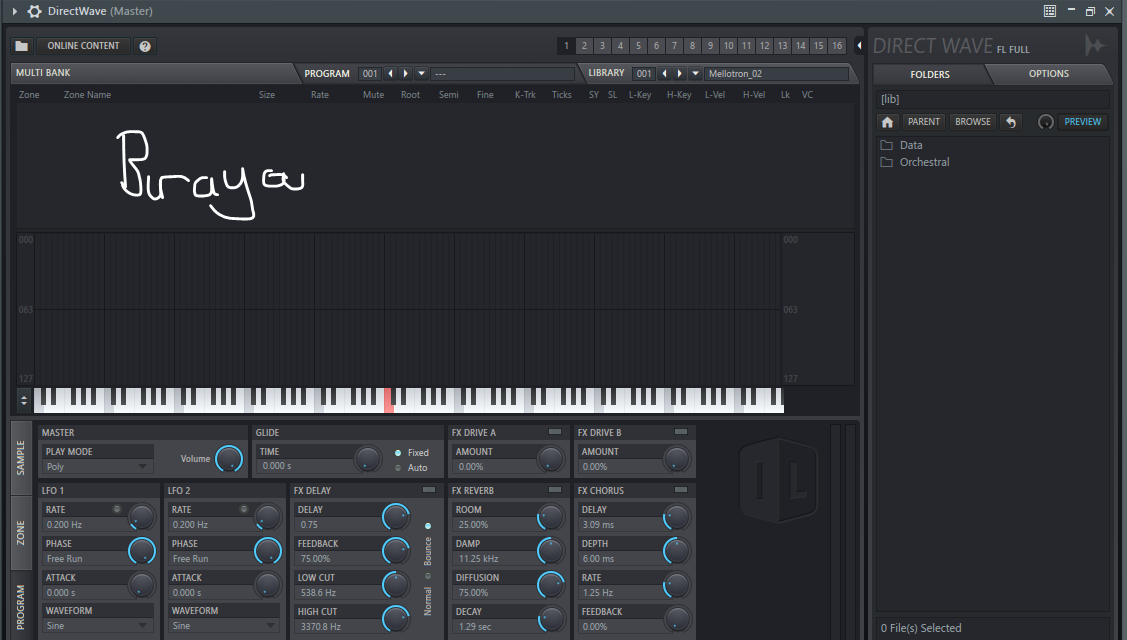Select previous program arrow

pyautogui.click(x=390, y=73)
